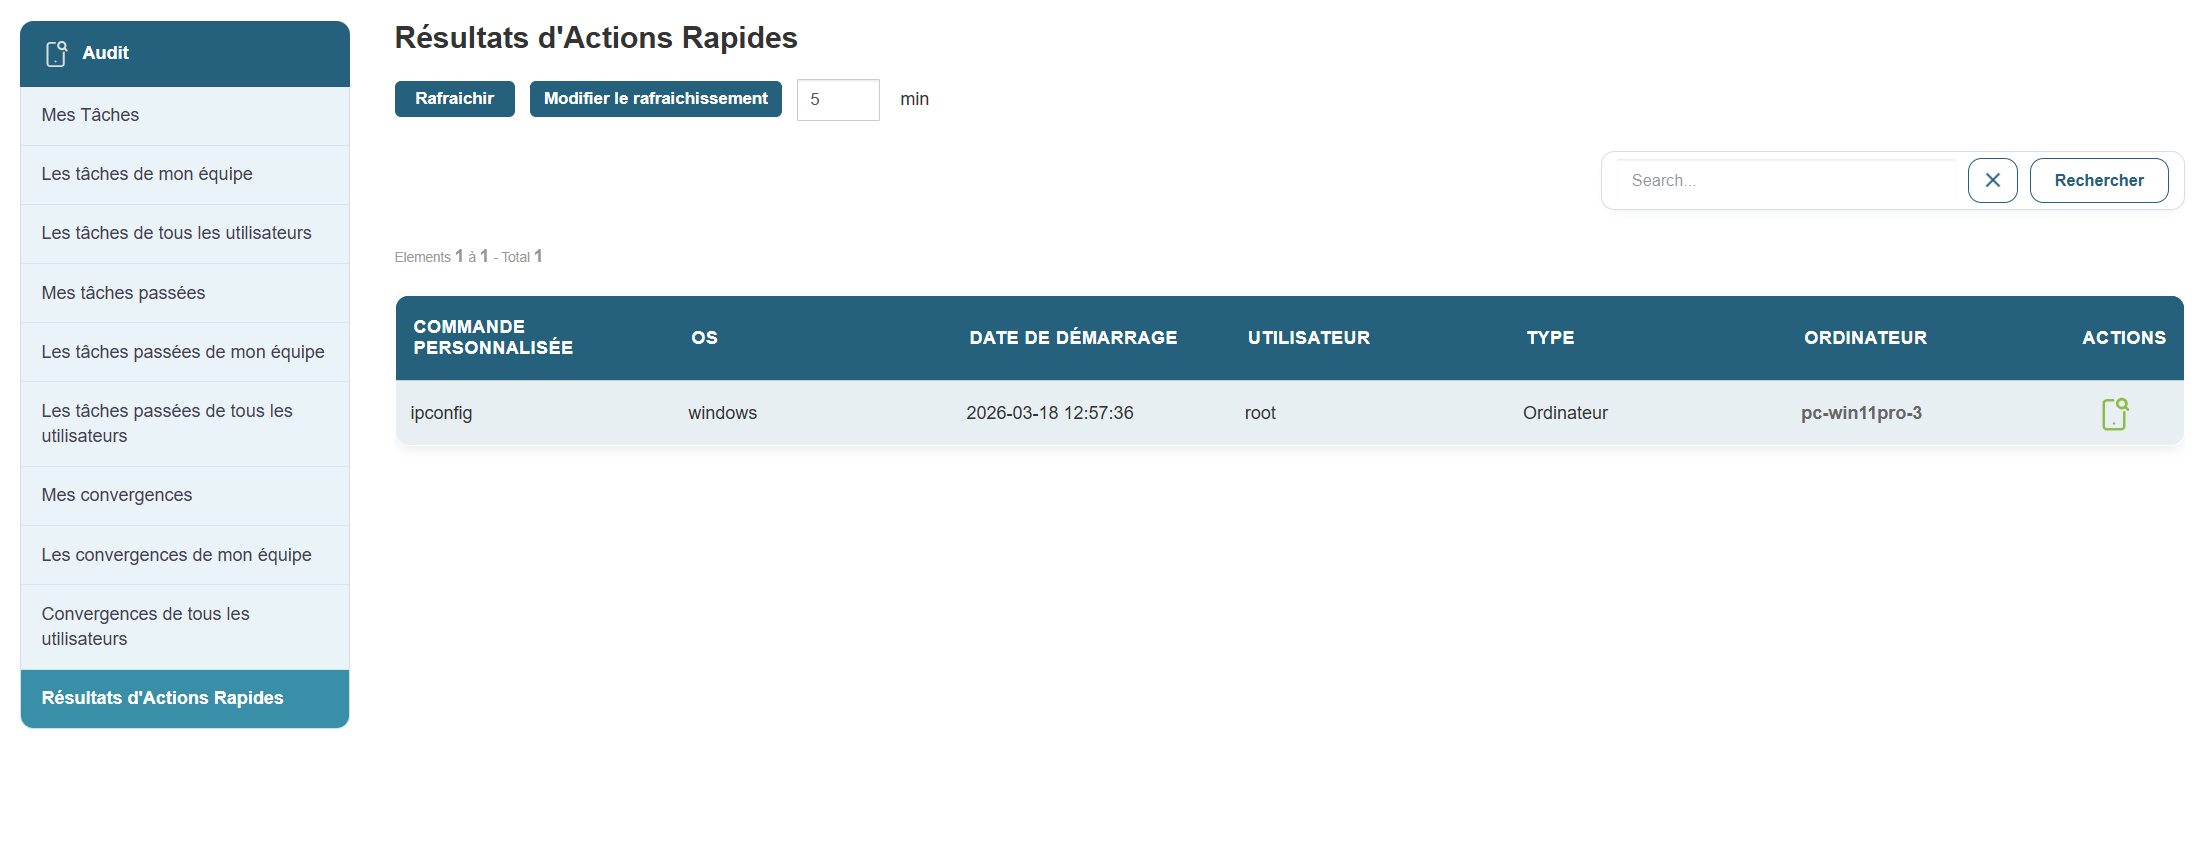Select Convergences de tous les utilisateurs
2212x865 pixels.
click(146, 627)
